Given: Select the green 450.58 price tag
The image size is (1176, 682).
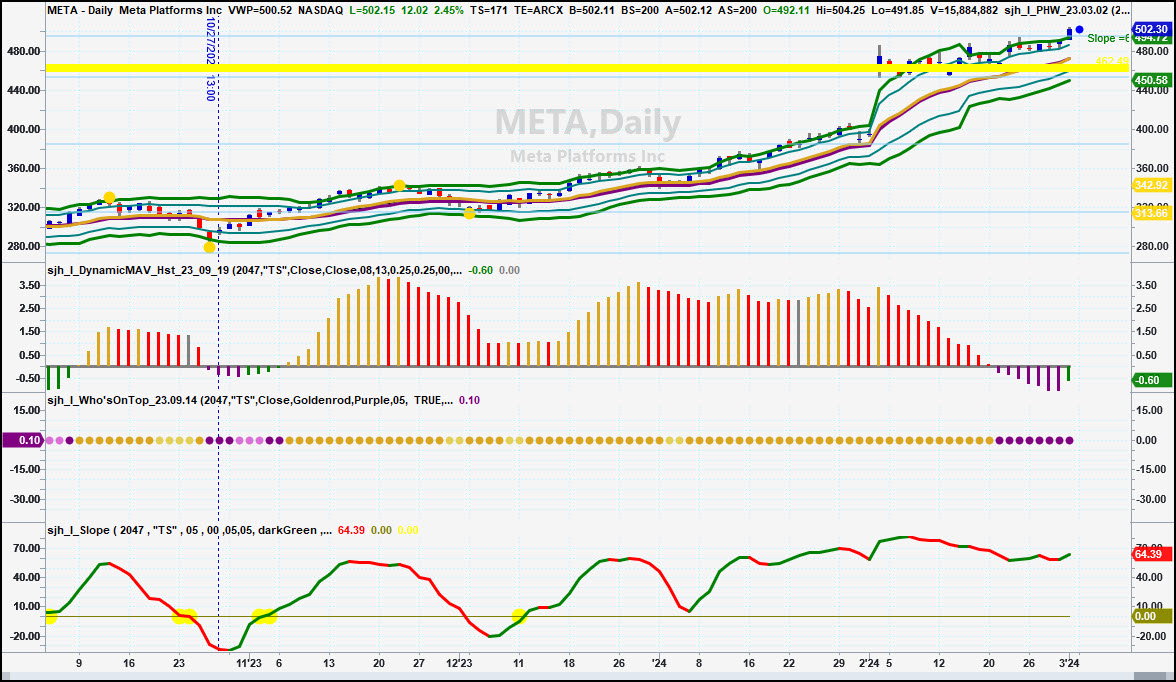Looking at the screenshot, I should (1151, 80).
